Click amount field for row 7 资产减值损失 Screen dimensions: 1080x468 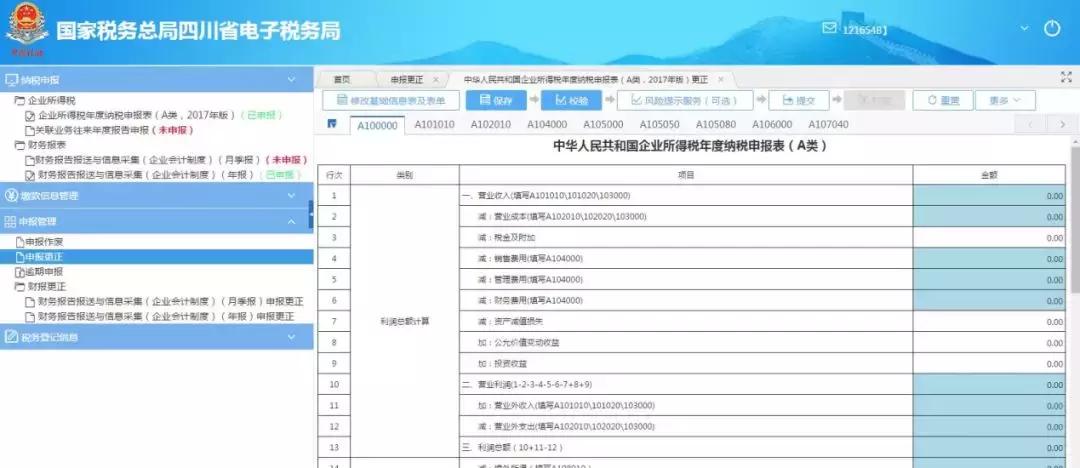(x=989, y=322)
